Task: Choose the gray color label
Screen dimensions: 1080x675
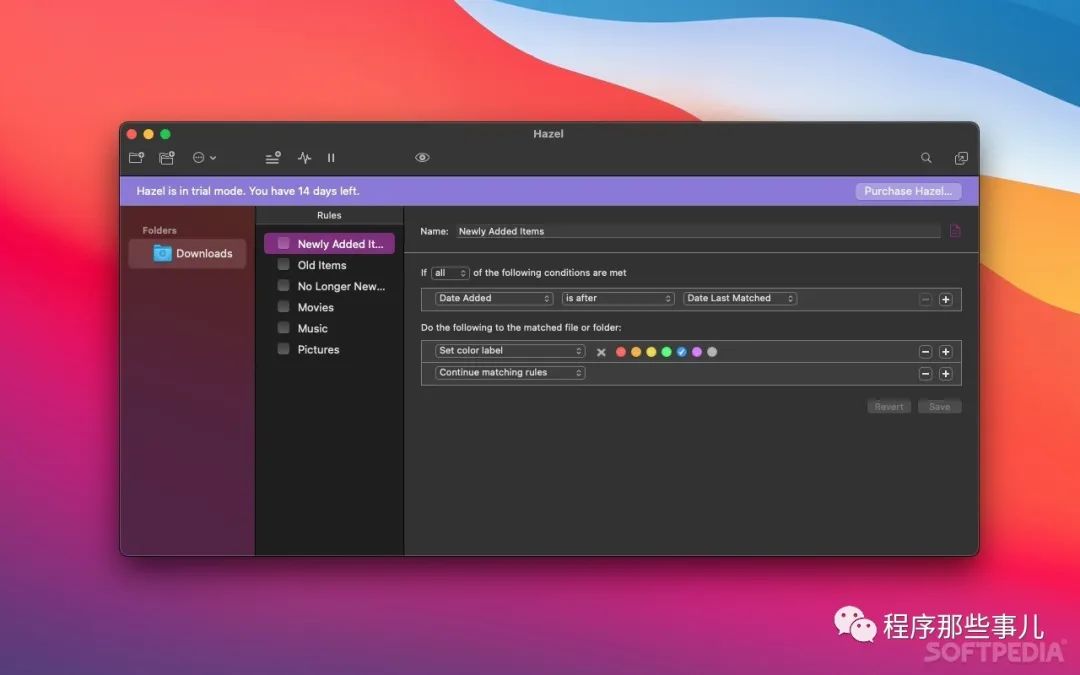Action: tap(712, 352)
